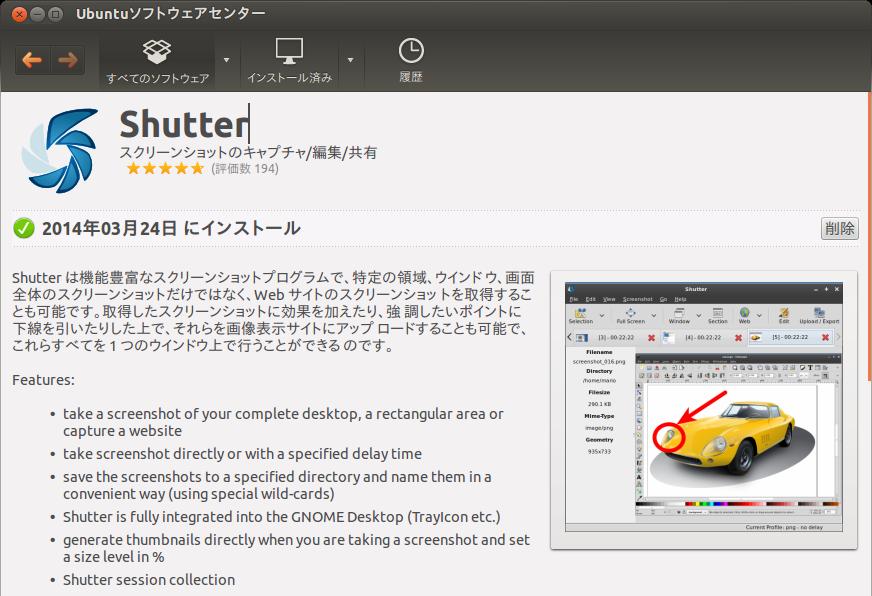Maximize the Ubuntu Software Center window
The height and width of the screenshot is (596, 872).
click(55, 14)
